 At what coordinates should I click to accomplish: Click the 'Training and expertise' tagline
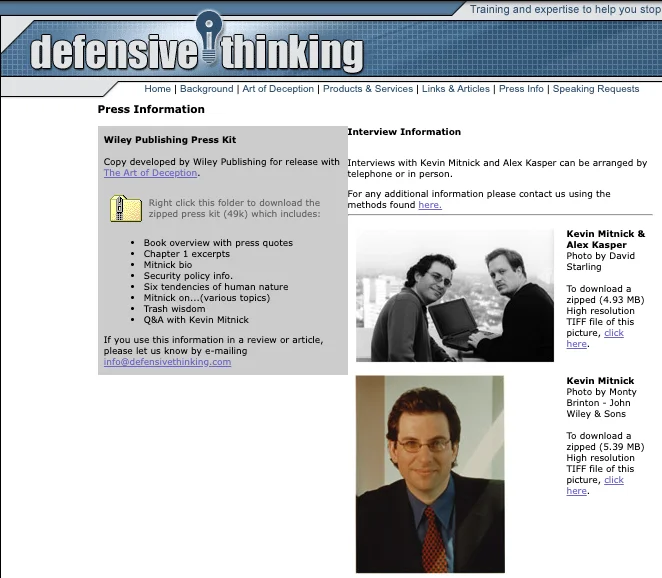click(x=566, y=9)
